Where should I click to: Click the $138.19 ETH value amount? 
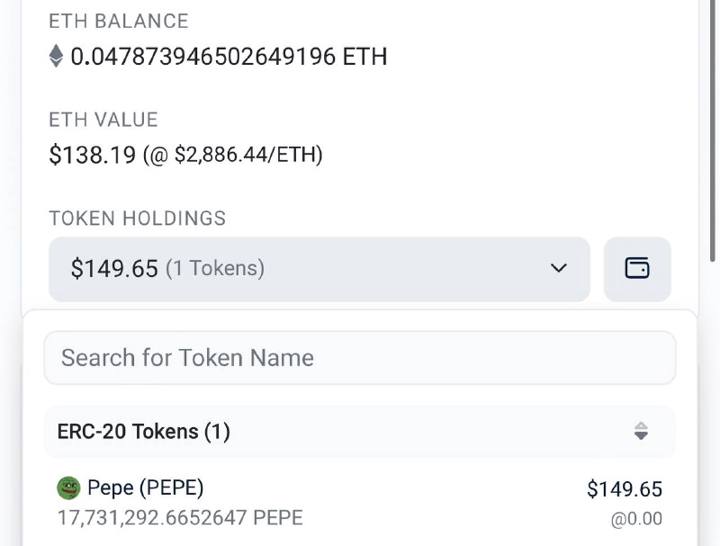pyautogui.click(x=92, y=155)
